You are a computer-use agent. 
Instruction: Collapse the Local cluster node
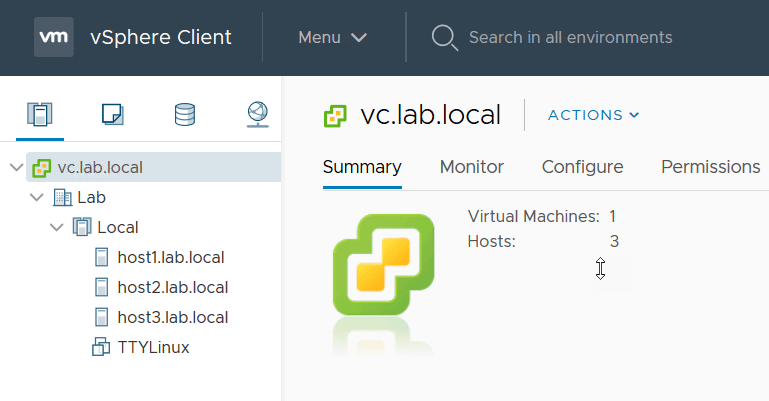(x=57, y=227)
